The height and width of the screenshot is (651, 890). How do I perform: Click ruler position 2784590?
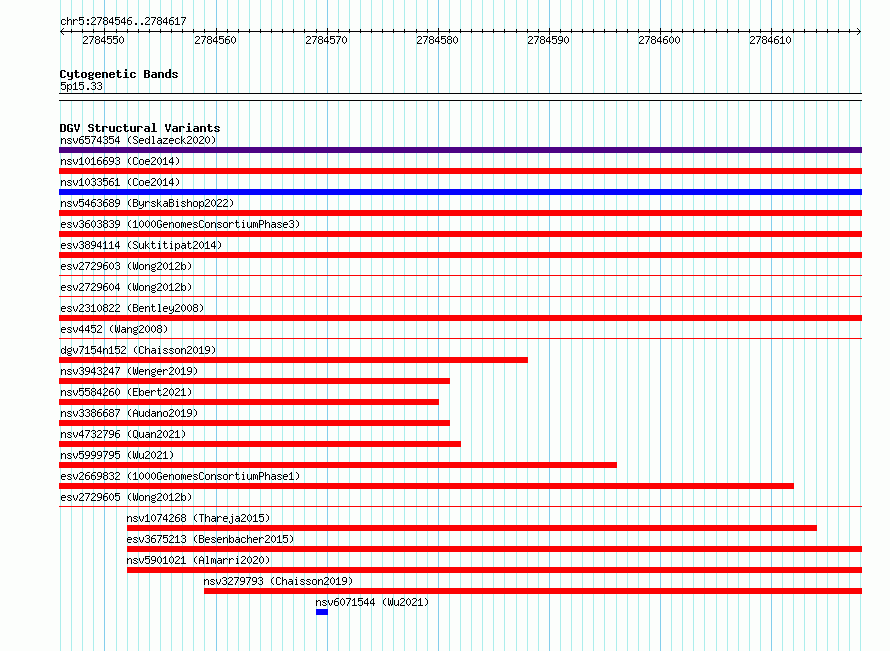pos(548,40)
